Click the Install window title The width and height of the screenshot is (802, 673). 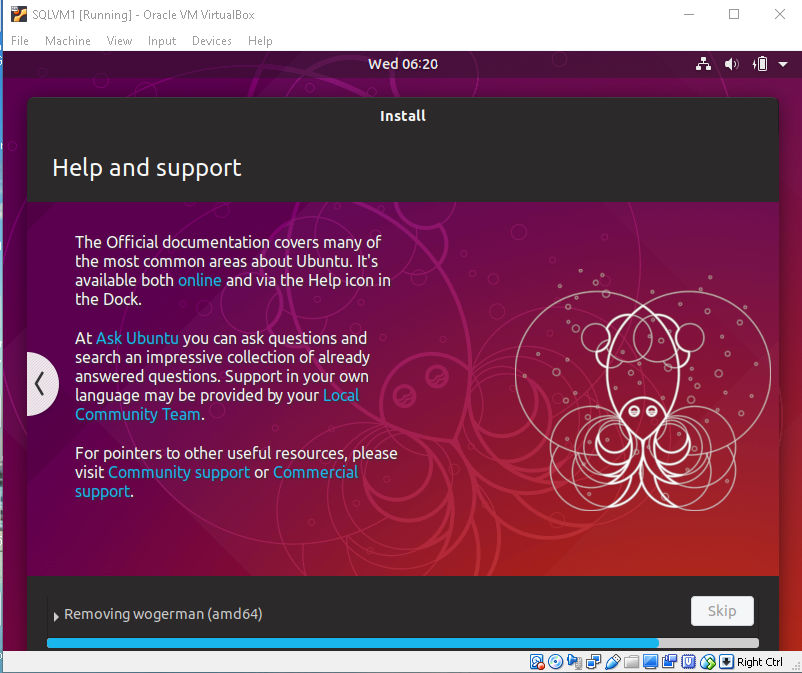tap(403, 116)
